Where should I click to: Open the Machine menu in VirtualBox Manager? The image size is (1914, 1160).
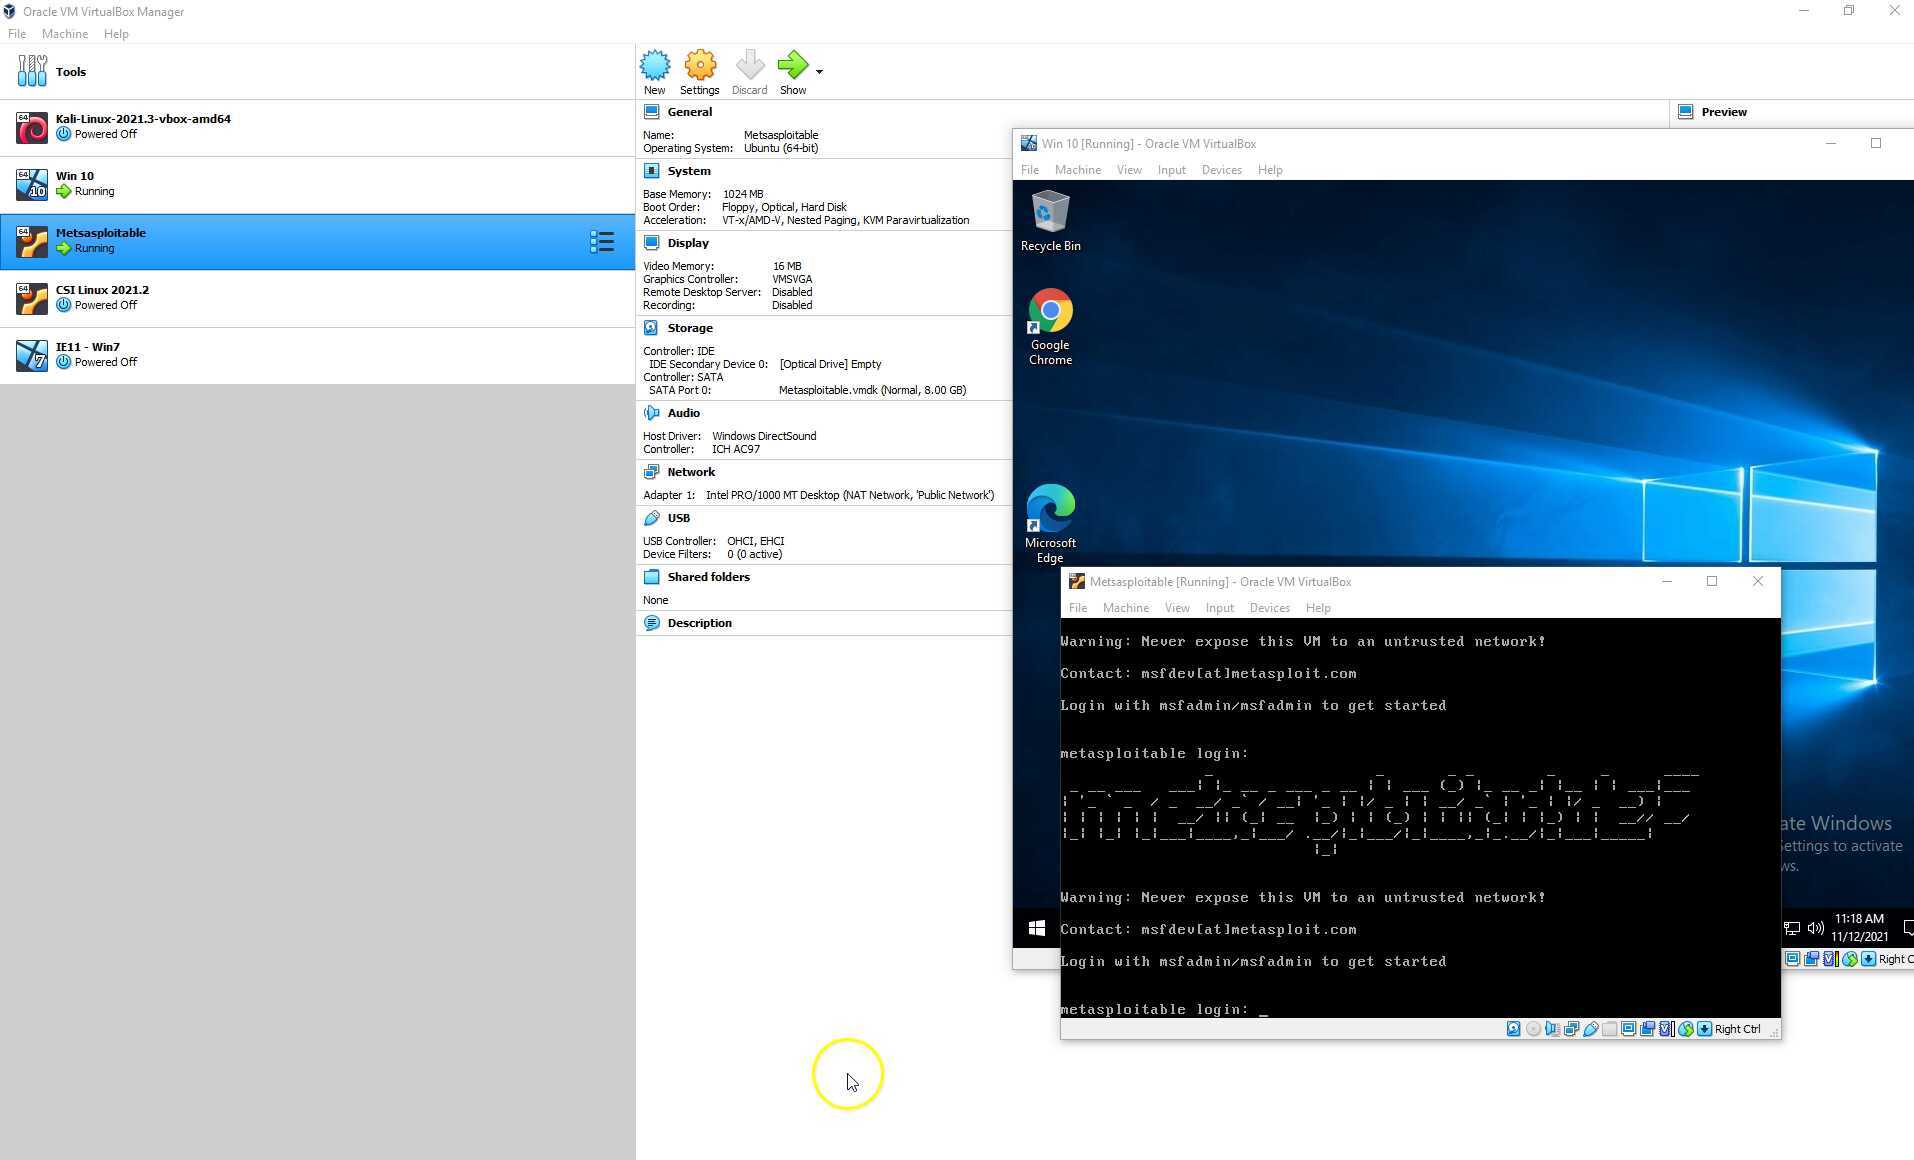pyautogui.click(x=64, y=33)
